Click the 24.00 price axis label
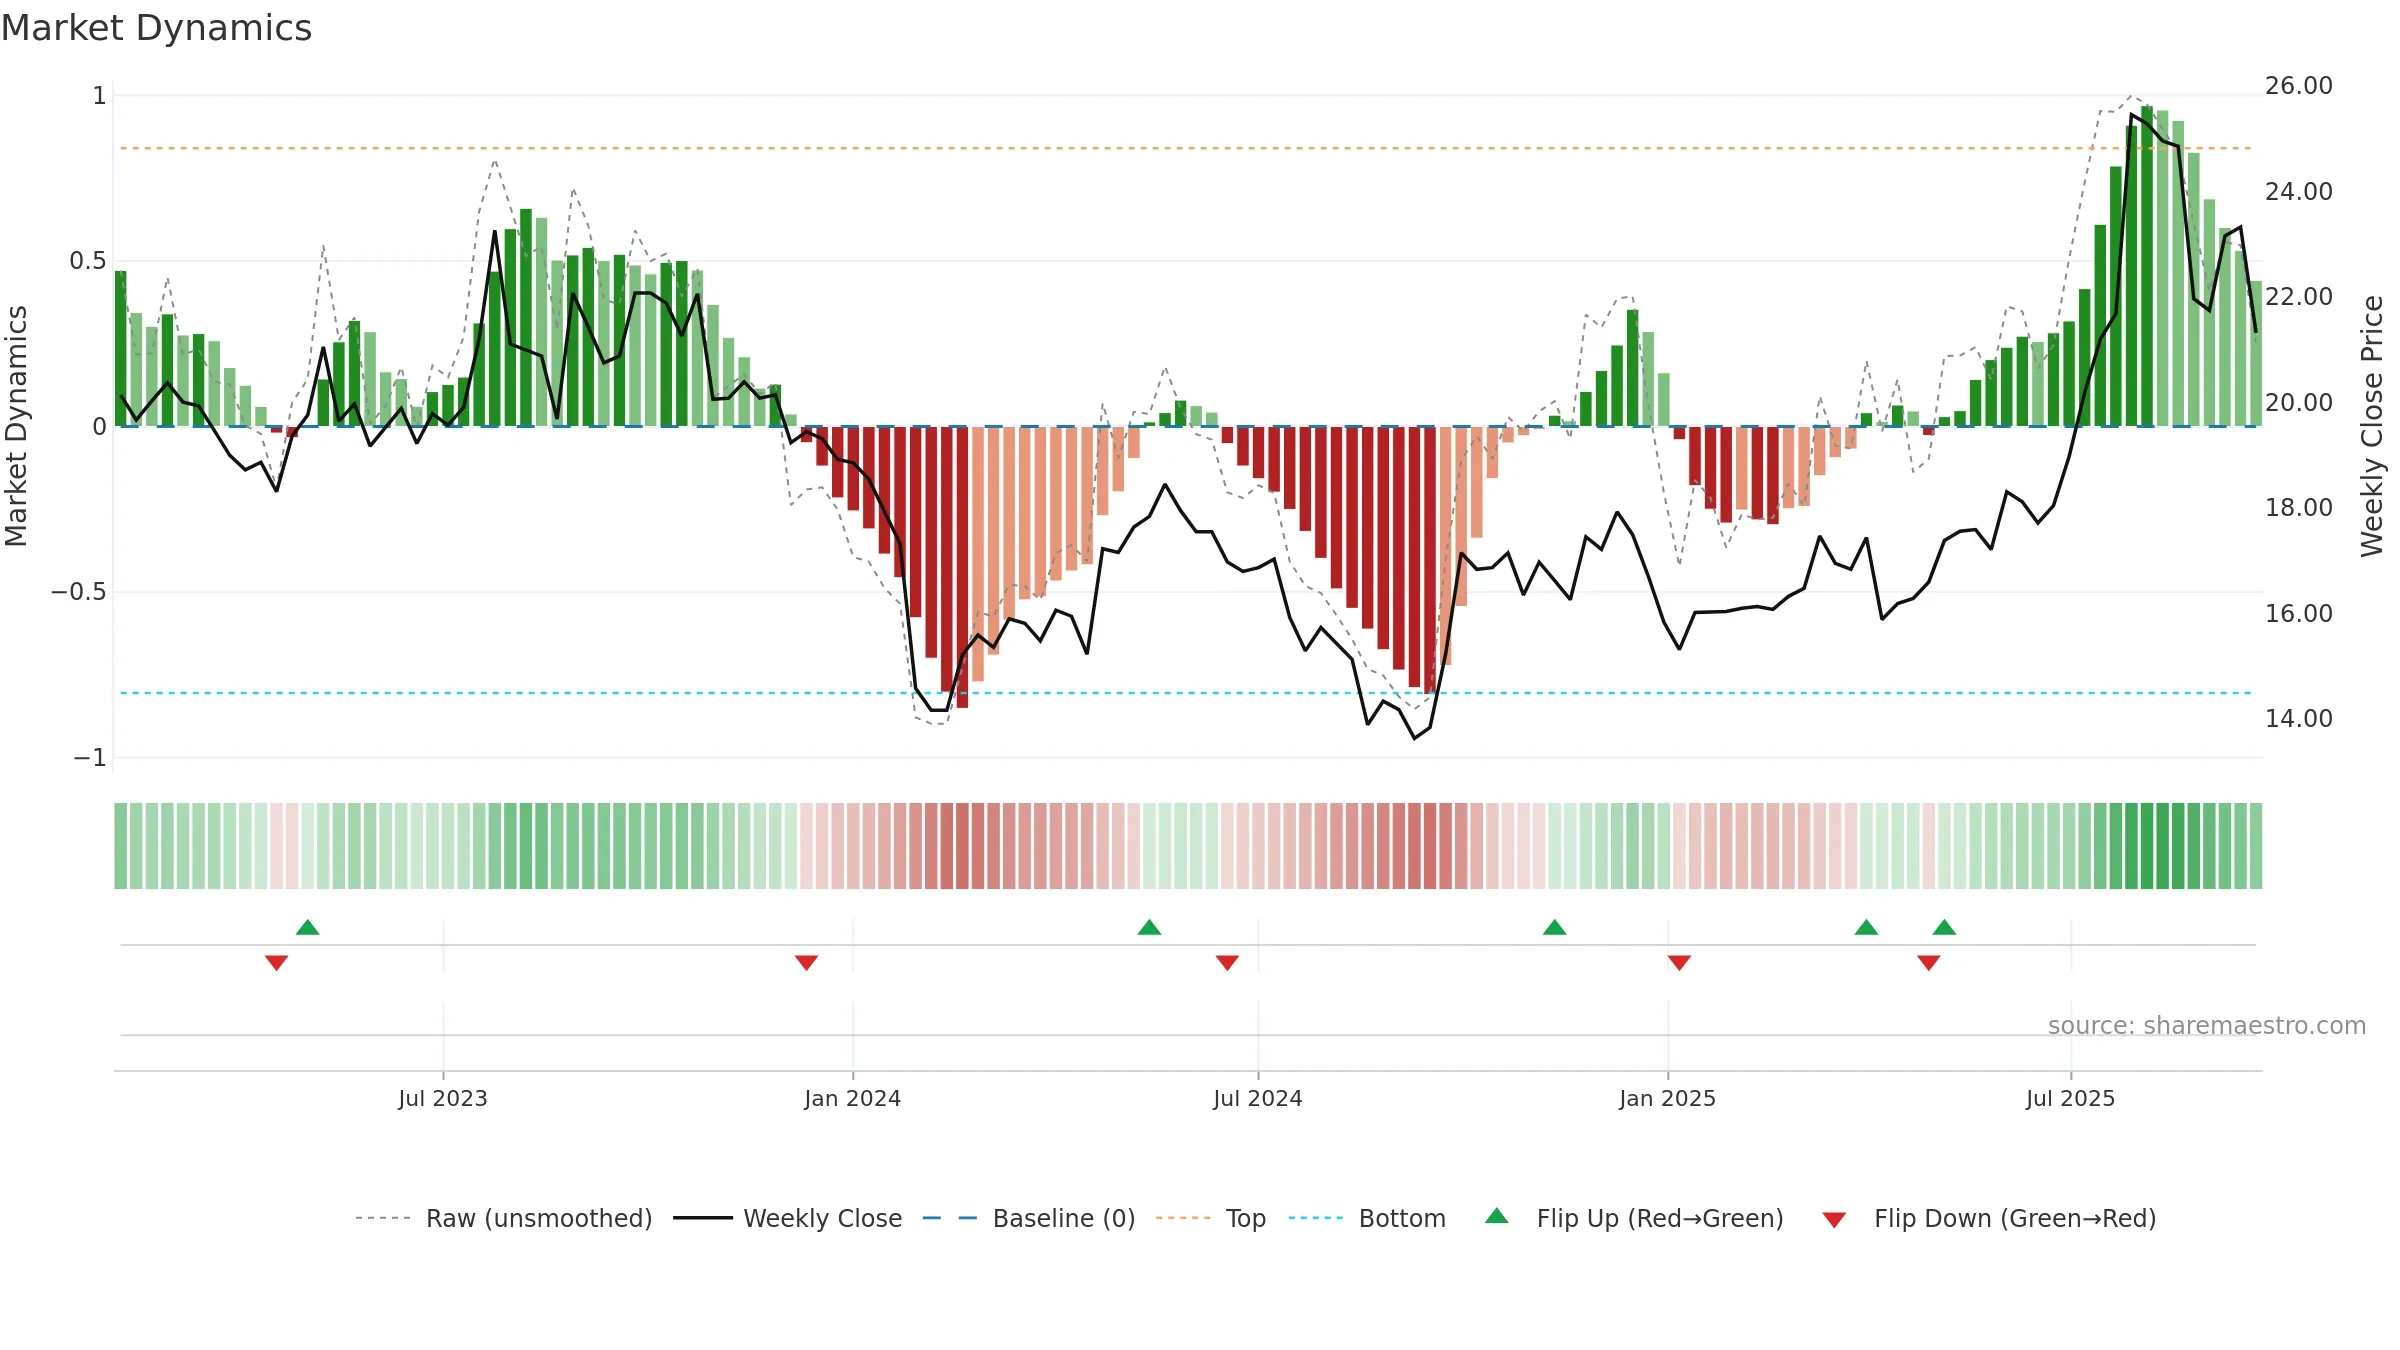 pyautogui.click(x=2299, y=191)
